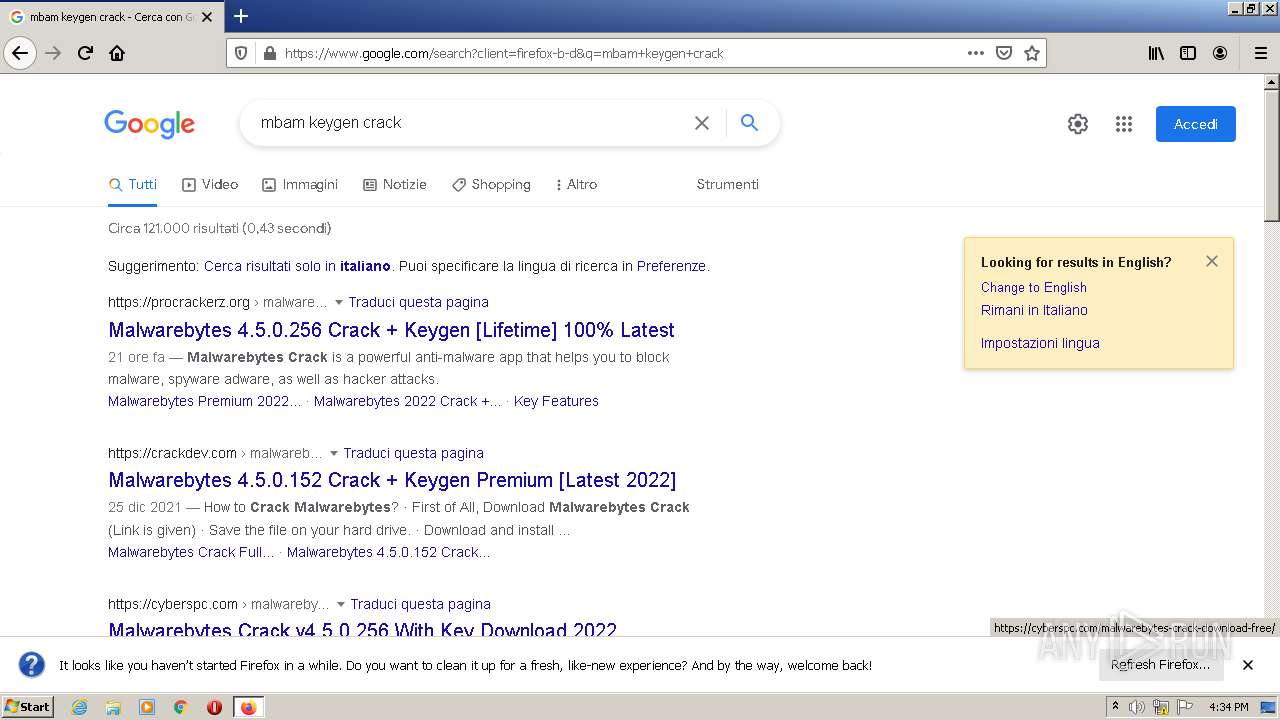Viewport: 1280px width, 720px height.
Task: Open Google settings gear icon
Action: (1077, 124)
